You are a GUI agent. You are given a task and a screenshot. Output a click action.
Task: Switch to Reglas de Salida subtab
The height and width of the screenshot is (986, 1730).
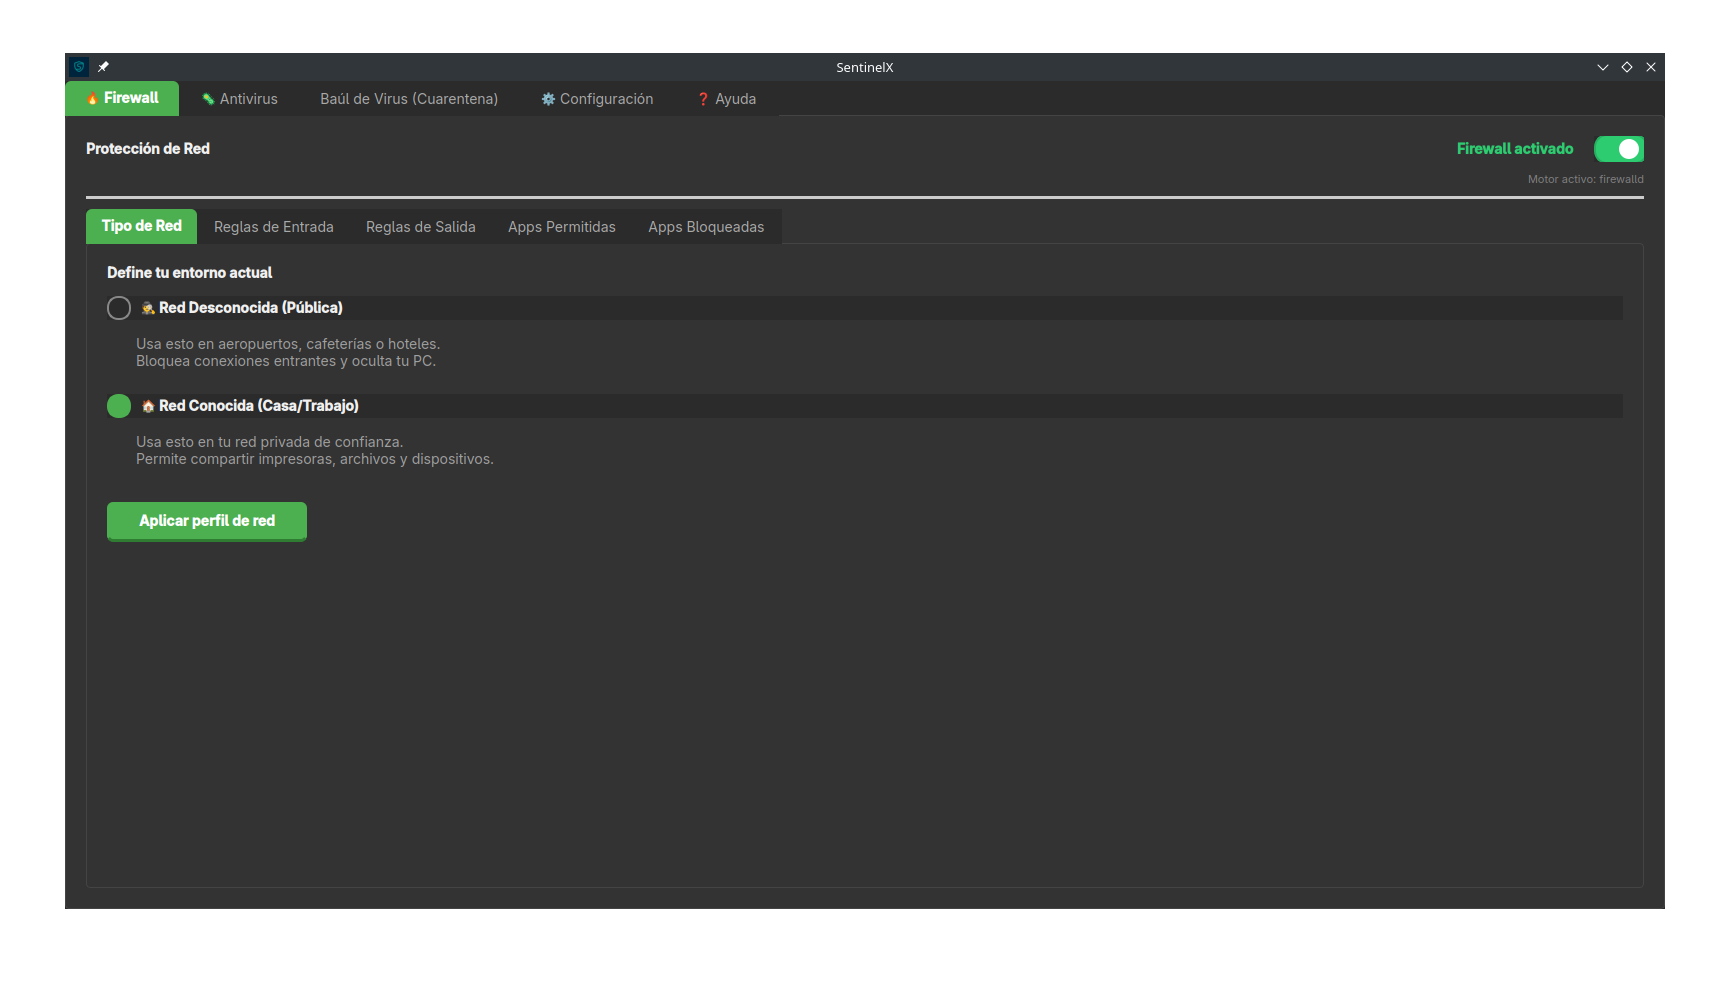pos(421,227)
